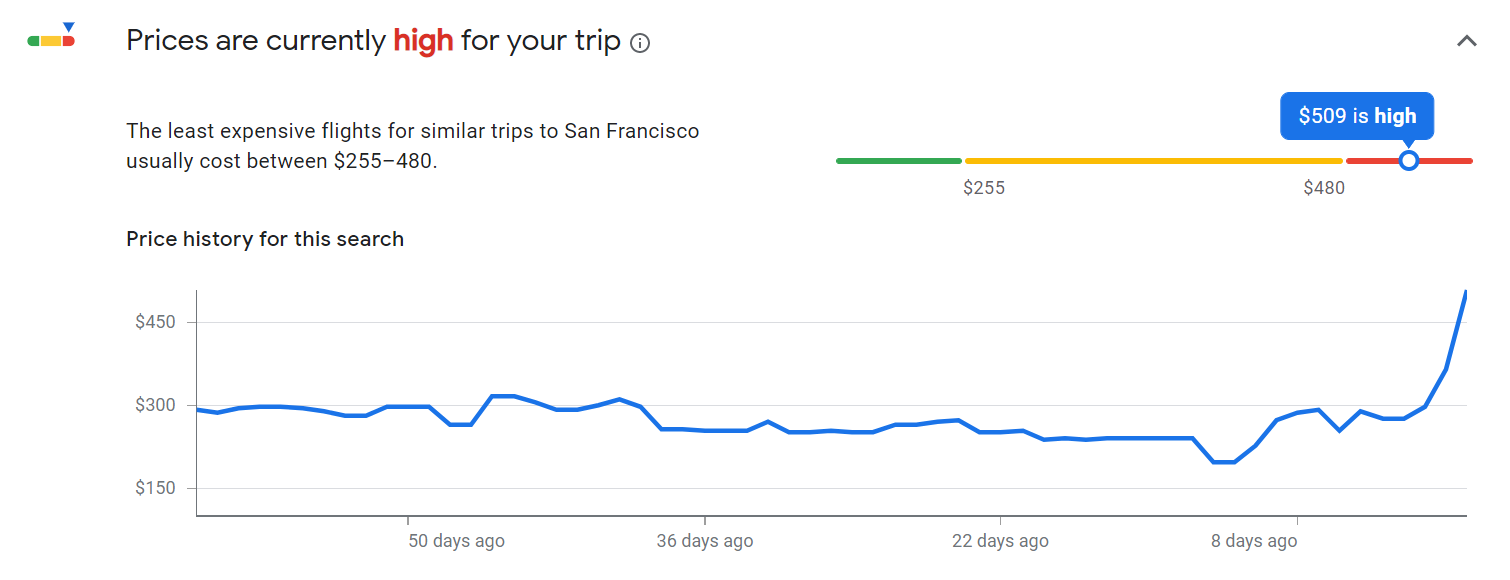
Task: Click the "36 days ago" axis marker
Action: [704, 541]
